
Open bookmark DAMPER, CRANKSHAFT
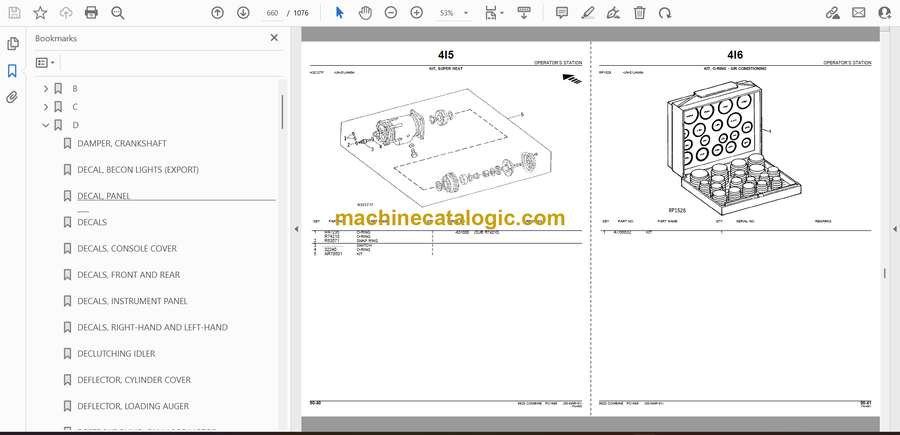(122, 143)
